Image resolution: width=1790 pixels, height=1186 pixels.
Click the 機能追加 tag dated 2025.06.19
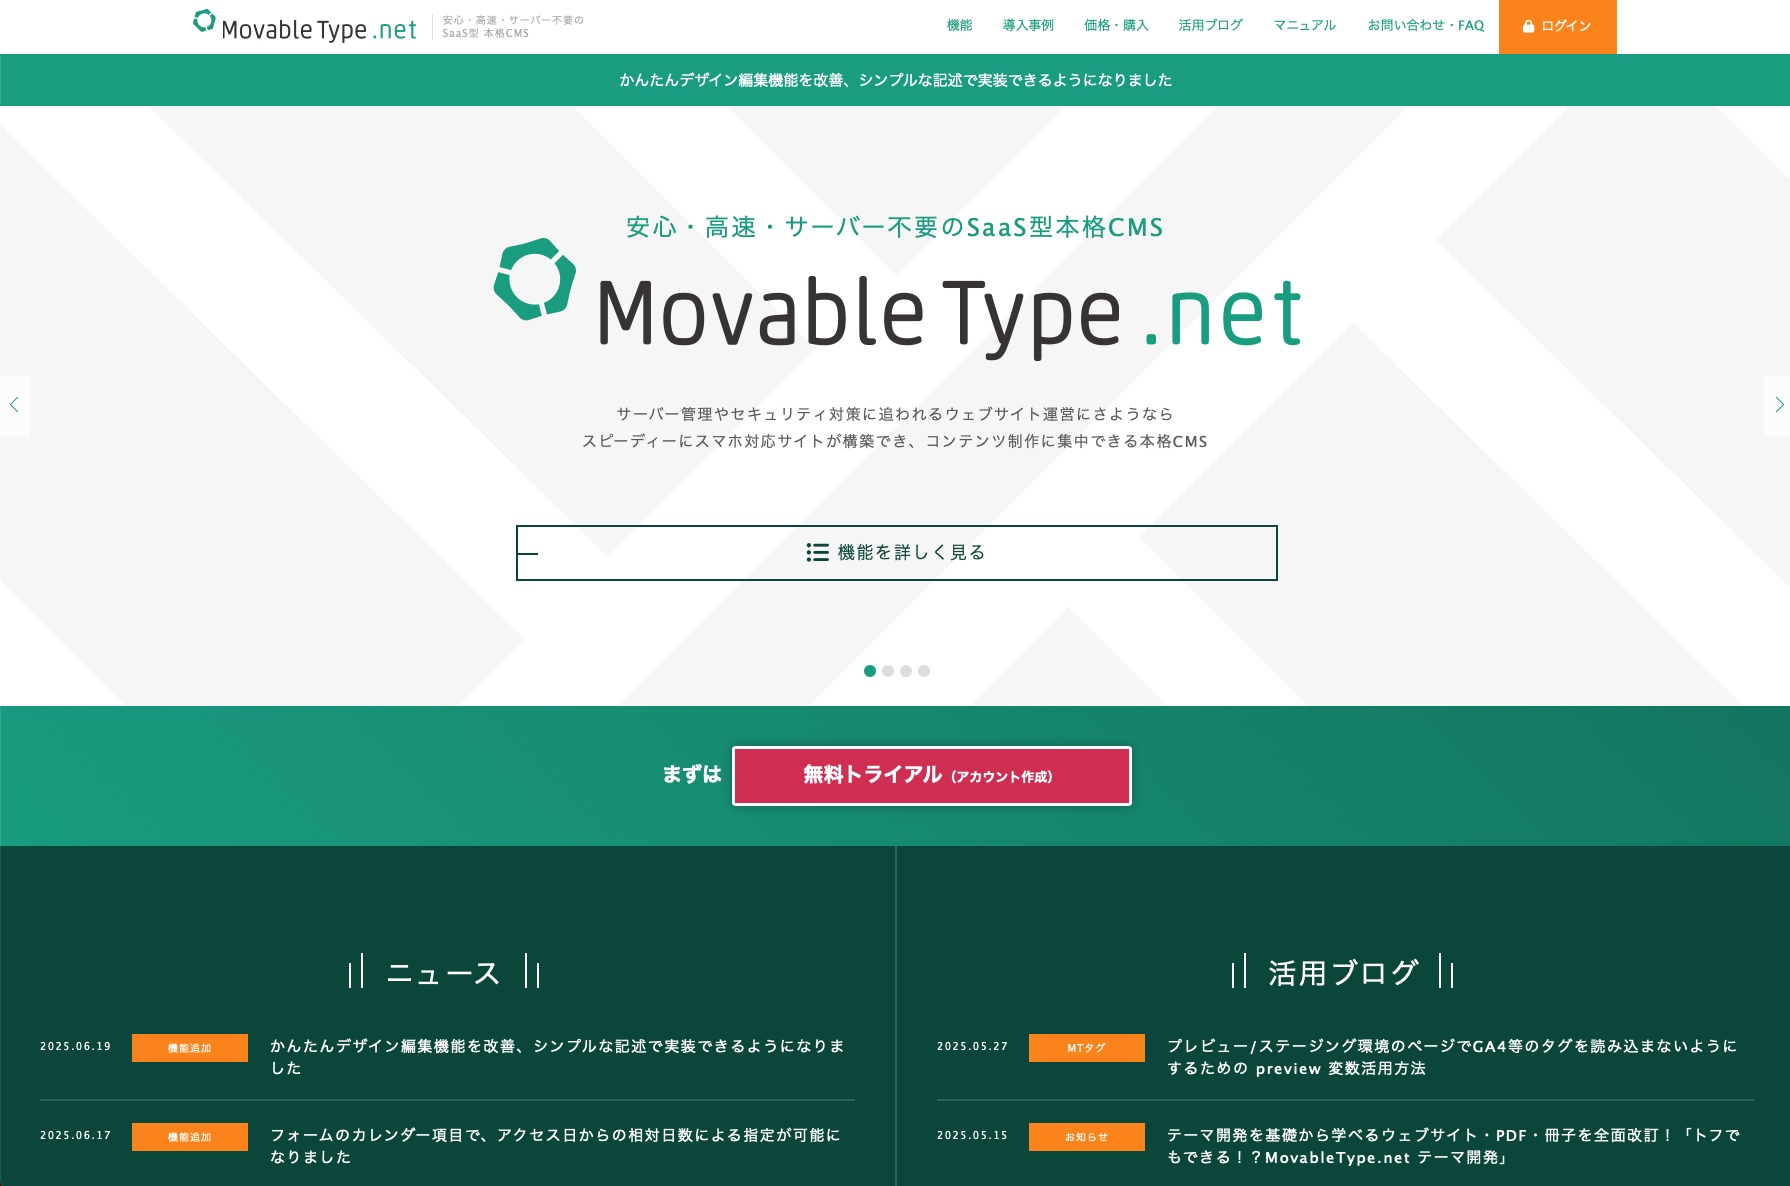pyautogui.click(x=190, y=1048)
